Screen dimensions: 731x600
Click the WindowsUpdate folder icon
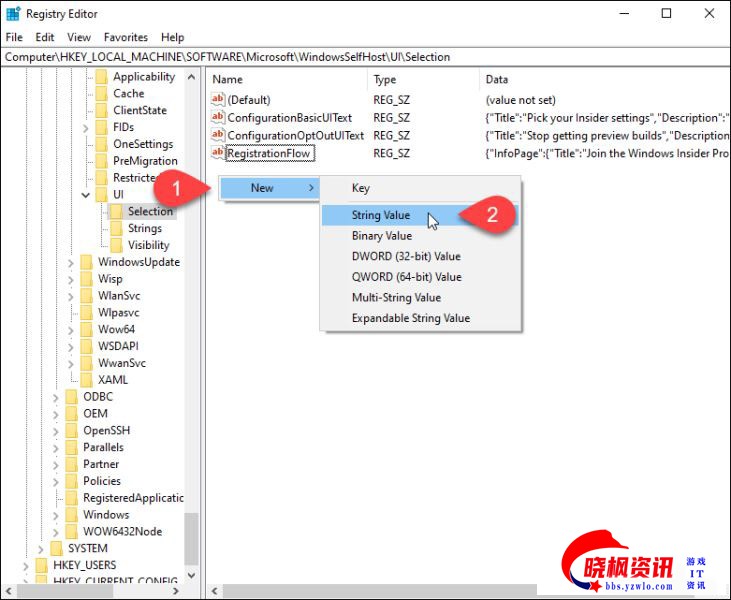click(86, 262)
